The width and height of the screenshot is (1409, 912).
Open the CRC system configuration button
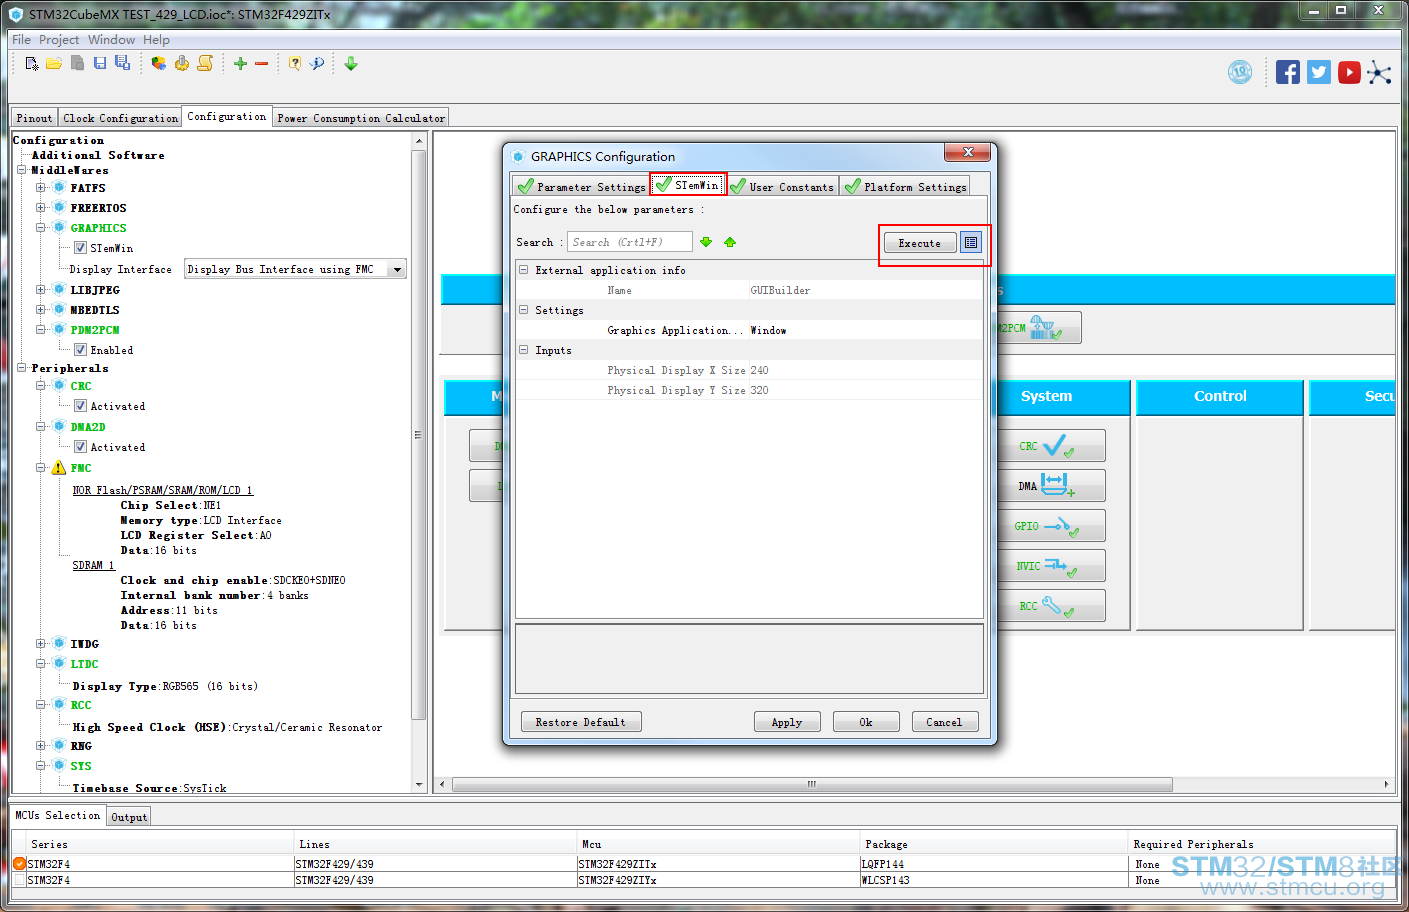[x=1050, y=446]
